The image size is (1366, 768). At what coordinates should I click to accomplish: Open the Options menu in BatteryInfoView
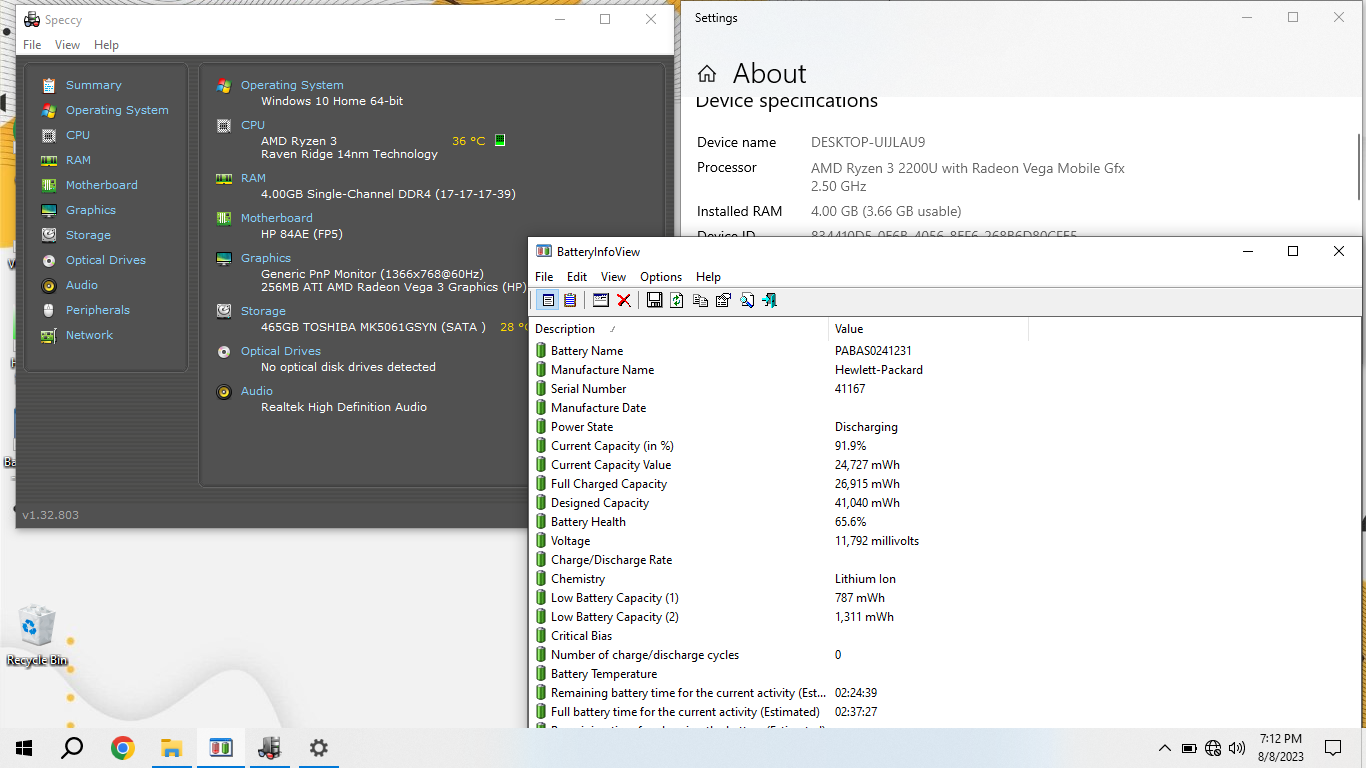coord(661,277)
